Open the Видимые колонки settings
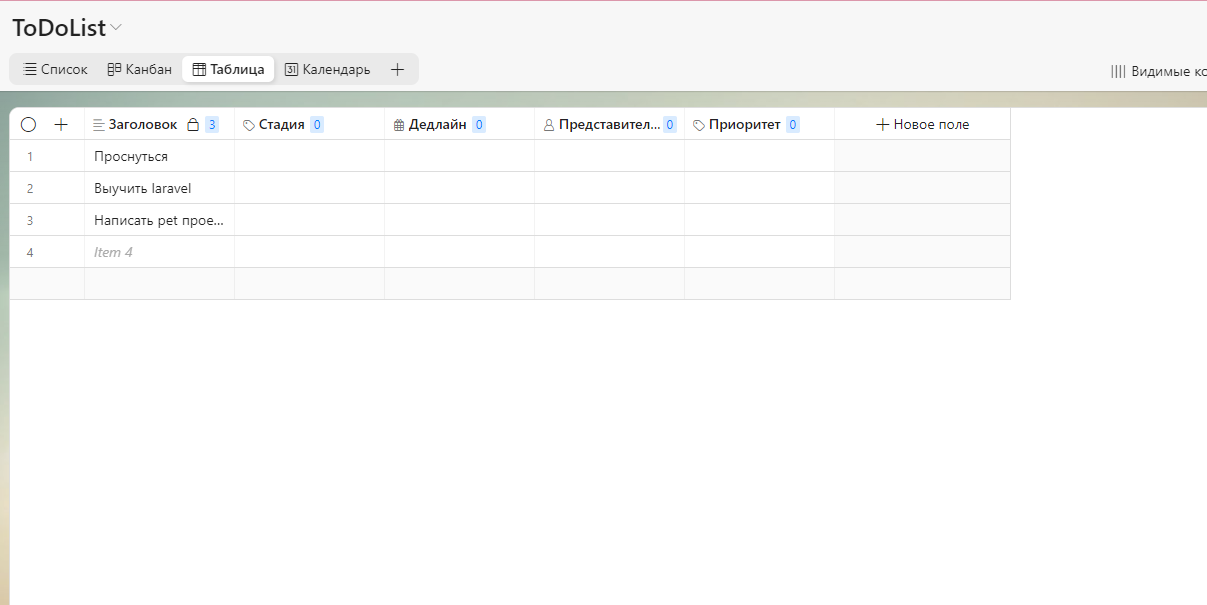Image resolution: width=1207 pixels, height=605 pixels. pyautogui.click(x=1158, y=71)
